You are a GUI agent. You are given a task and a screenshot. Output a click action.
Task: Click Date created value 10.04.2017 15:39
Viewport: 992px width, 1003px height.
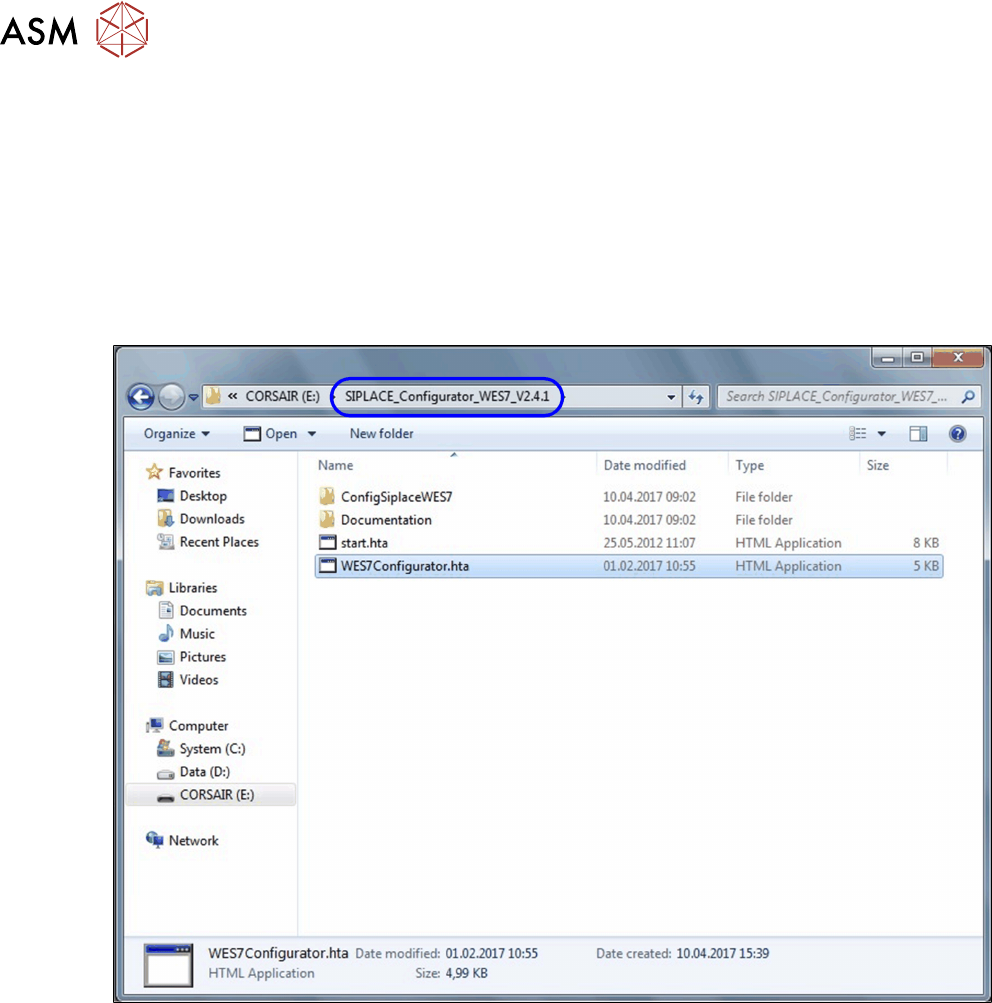pyautogui.click(x=723, y=954)
